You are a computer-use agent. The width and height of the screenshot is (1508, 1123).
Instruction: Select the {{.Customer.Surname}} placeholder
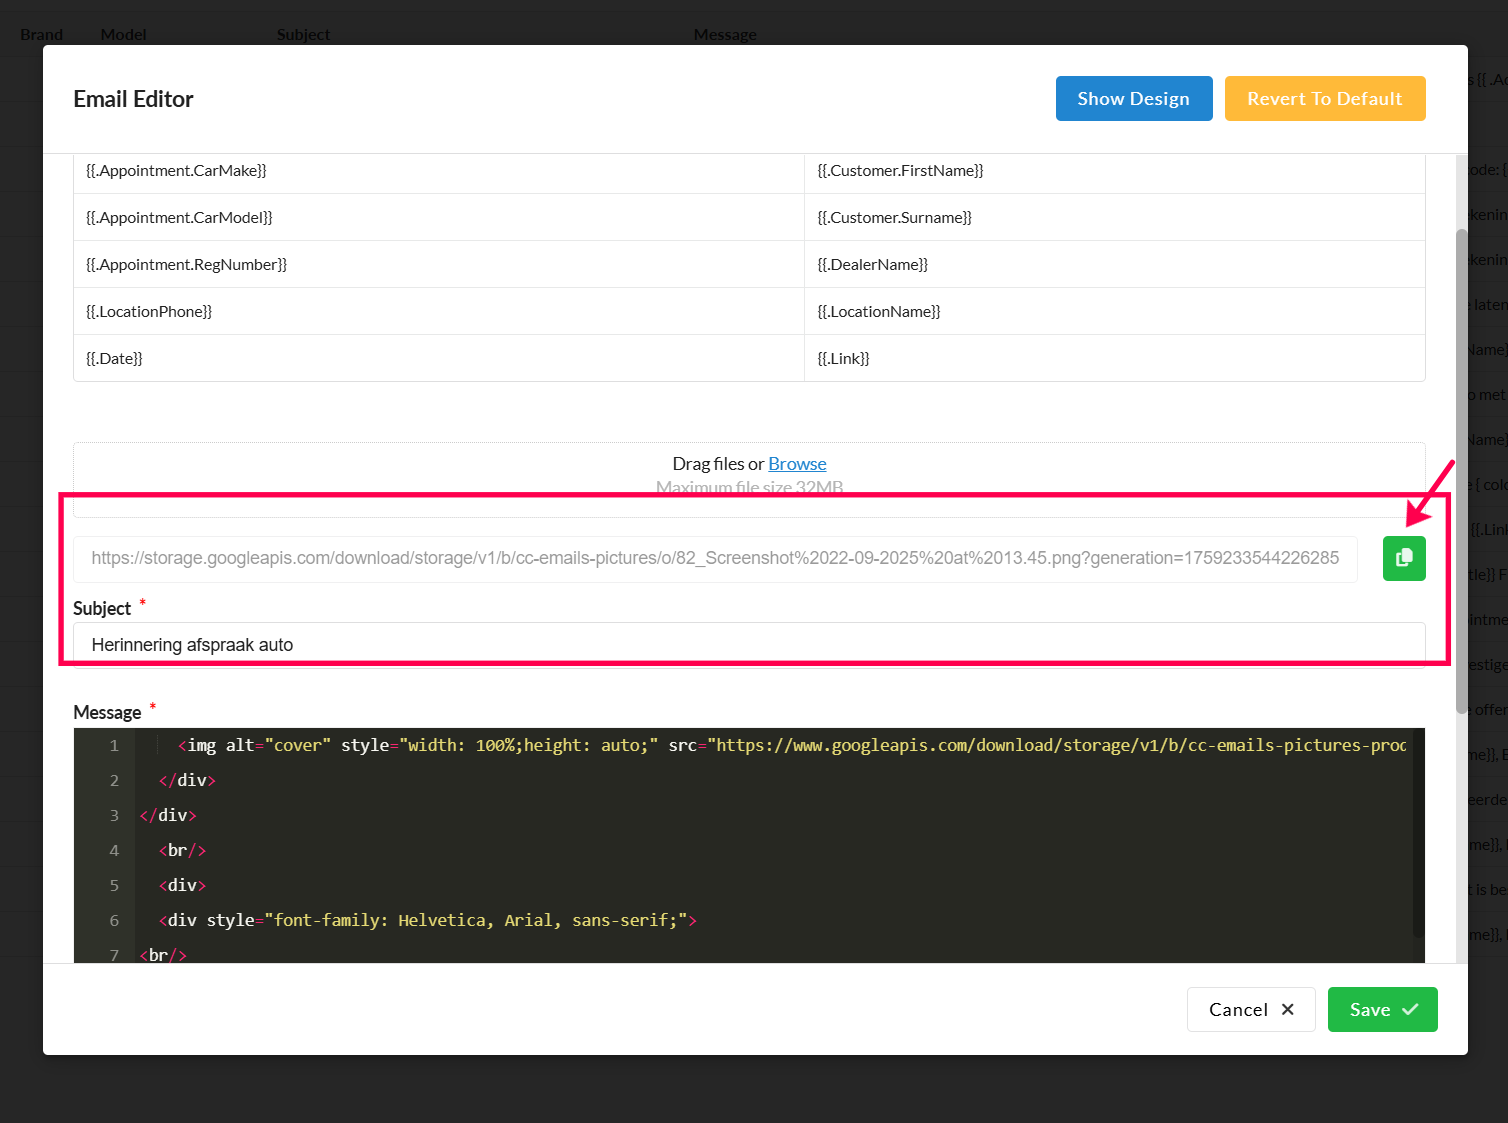tap(894, 218)
